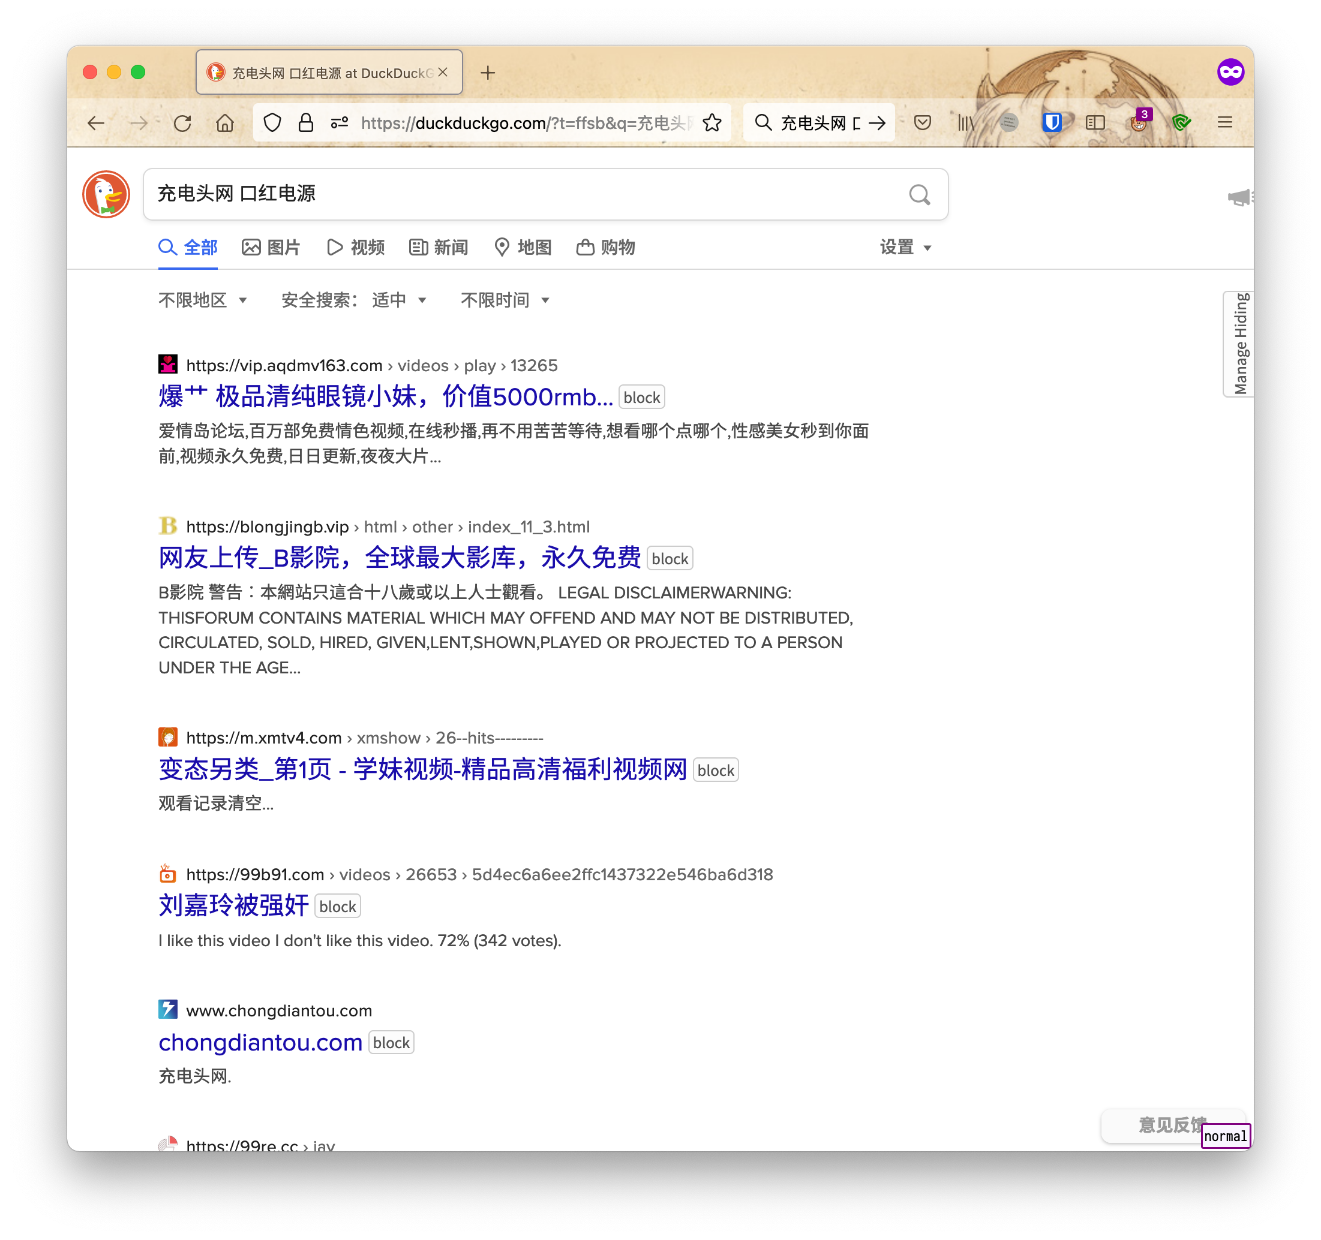Open the chongdiantou.com result link
Image resolution: width=1321 pixels, height=1240 pixels.
point(260,1042)
